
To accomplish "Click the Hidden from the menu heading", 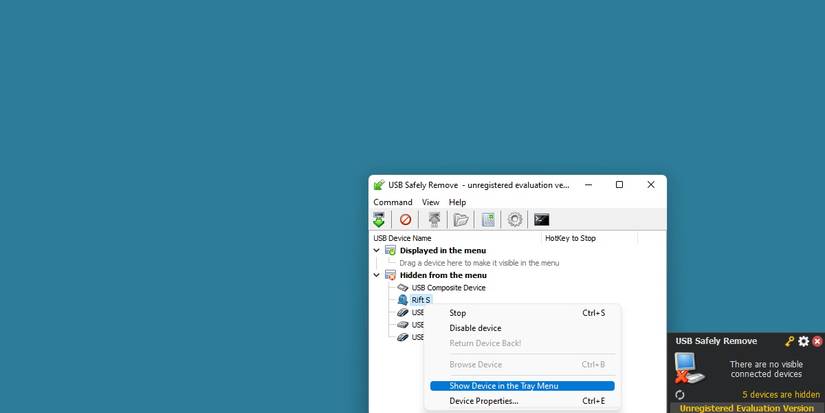I will coord(443,275).
